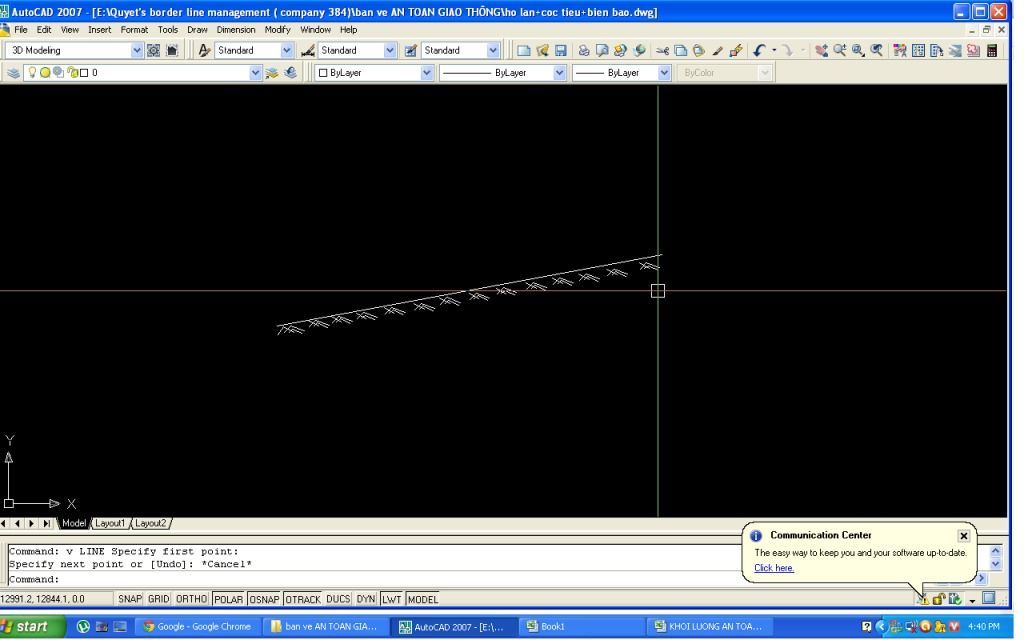
Task: Open the Format menu
Action: point(135,29)
